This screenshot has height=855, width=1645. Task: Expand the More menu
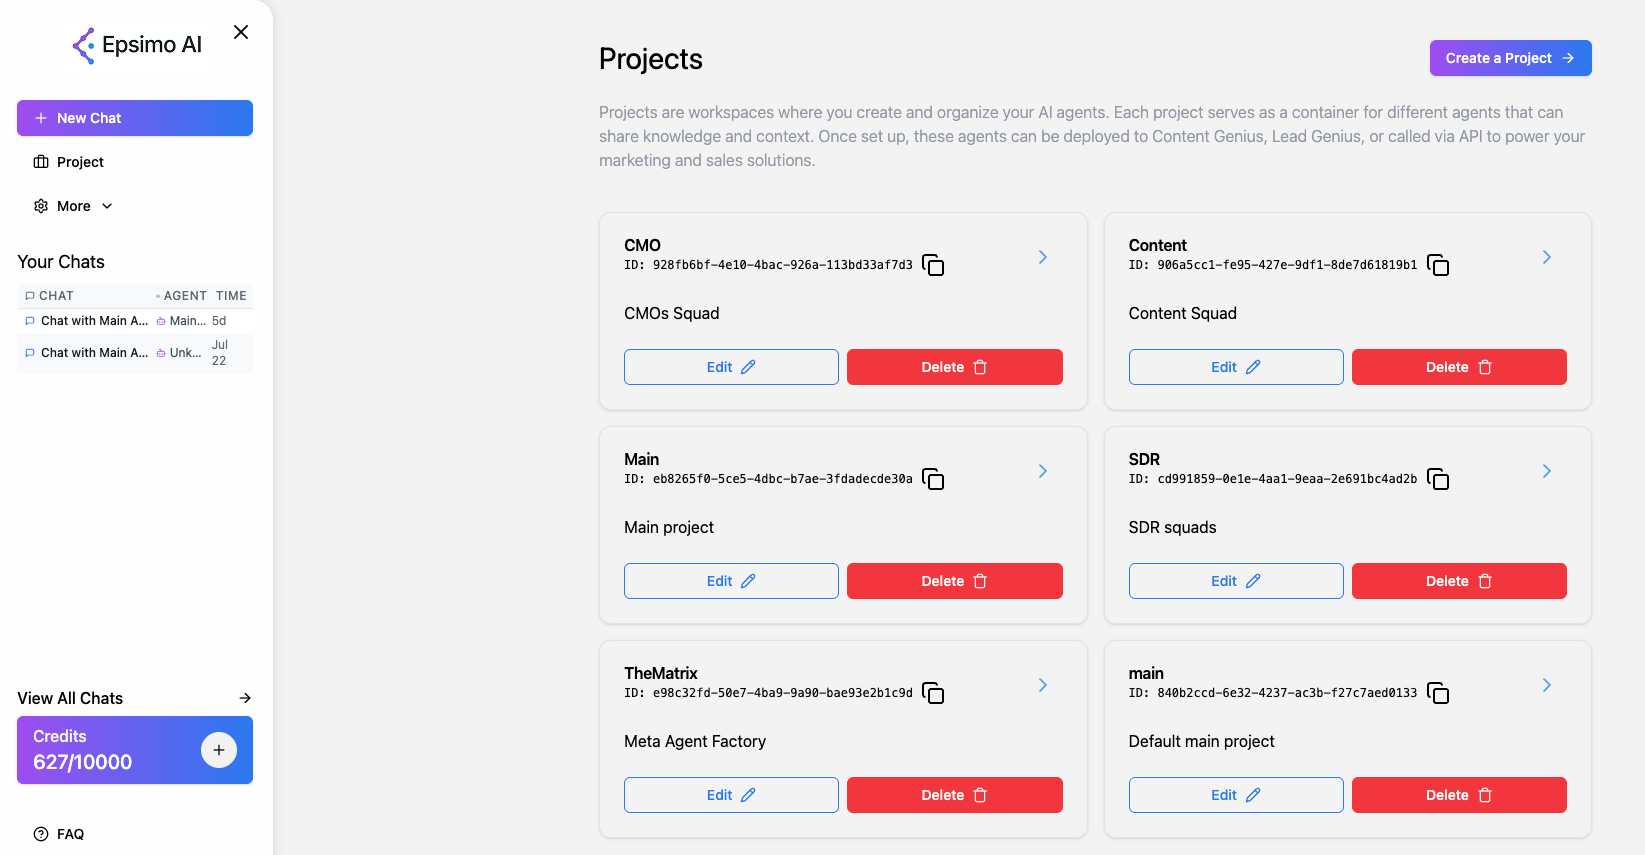coord(74,206)
